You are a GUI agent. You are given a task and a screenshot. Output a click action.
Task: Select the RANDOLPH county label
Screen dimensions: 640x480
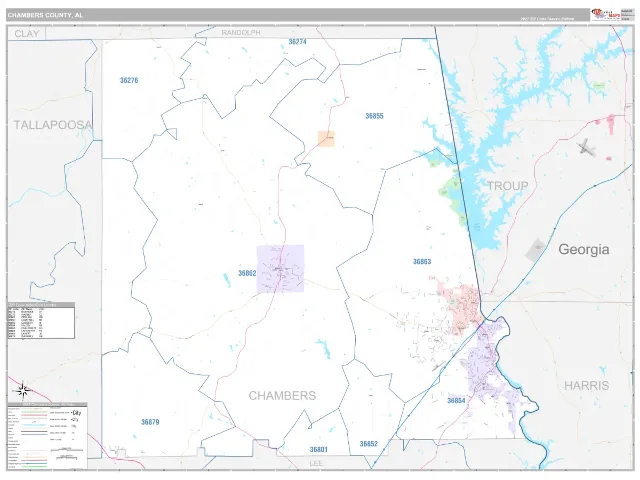[x=241, y=32]
